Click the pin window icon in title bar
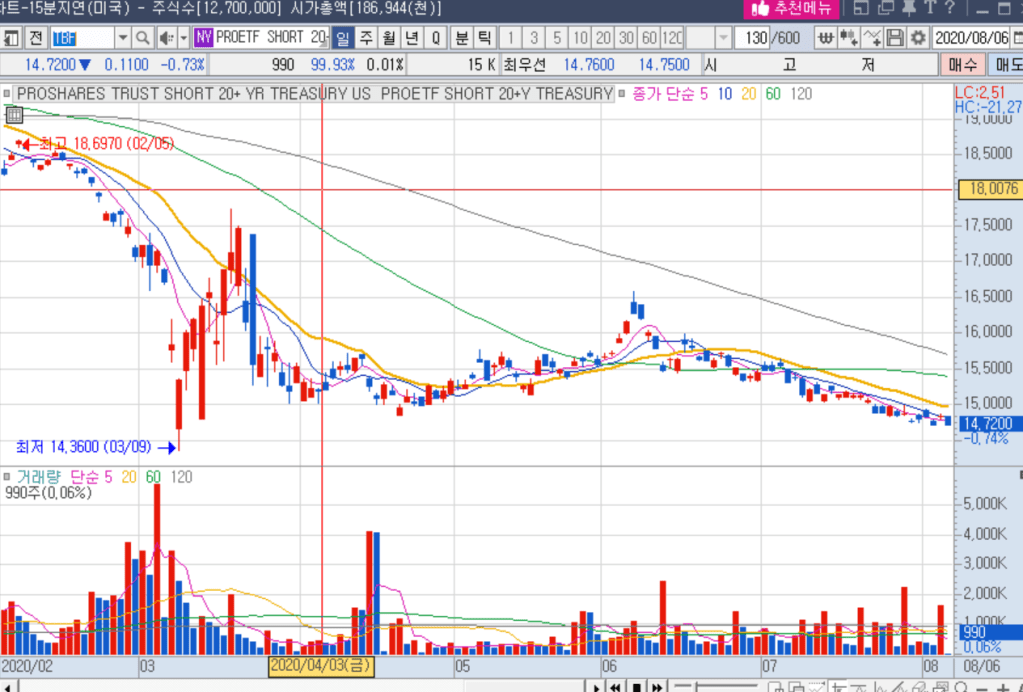This screenshot has width=1023, height=692. tap(908, 9)
